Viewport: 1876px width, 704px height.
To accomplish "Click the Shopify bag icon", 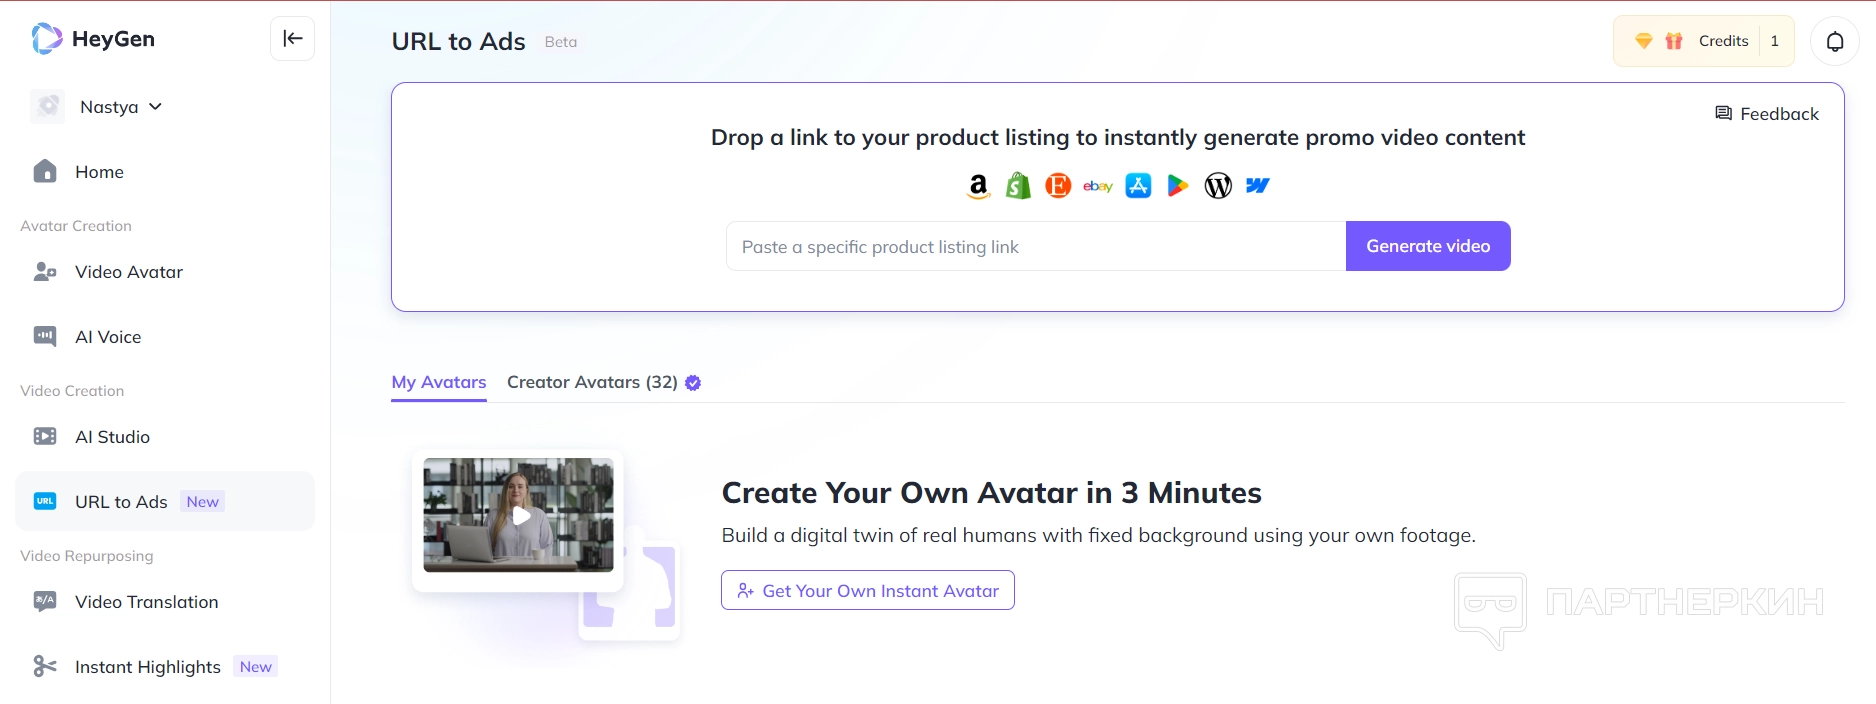I will [x=1018, y=186].
